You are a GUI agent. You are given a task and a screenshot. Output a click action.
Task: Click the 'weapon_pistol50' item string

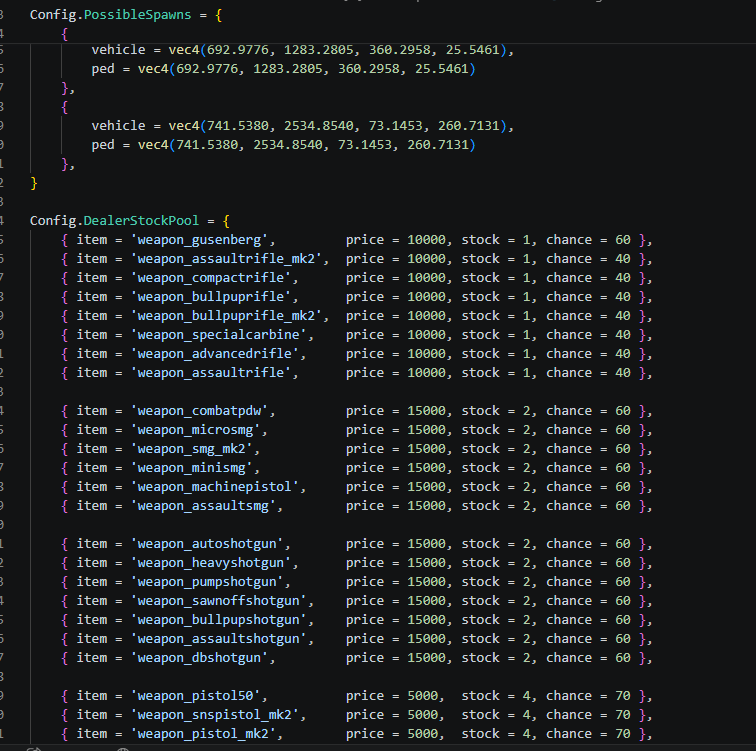coord(196,697)
